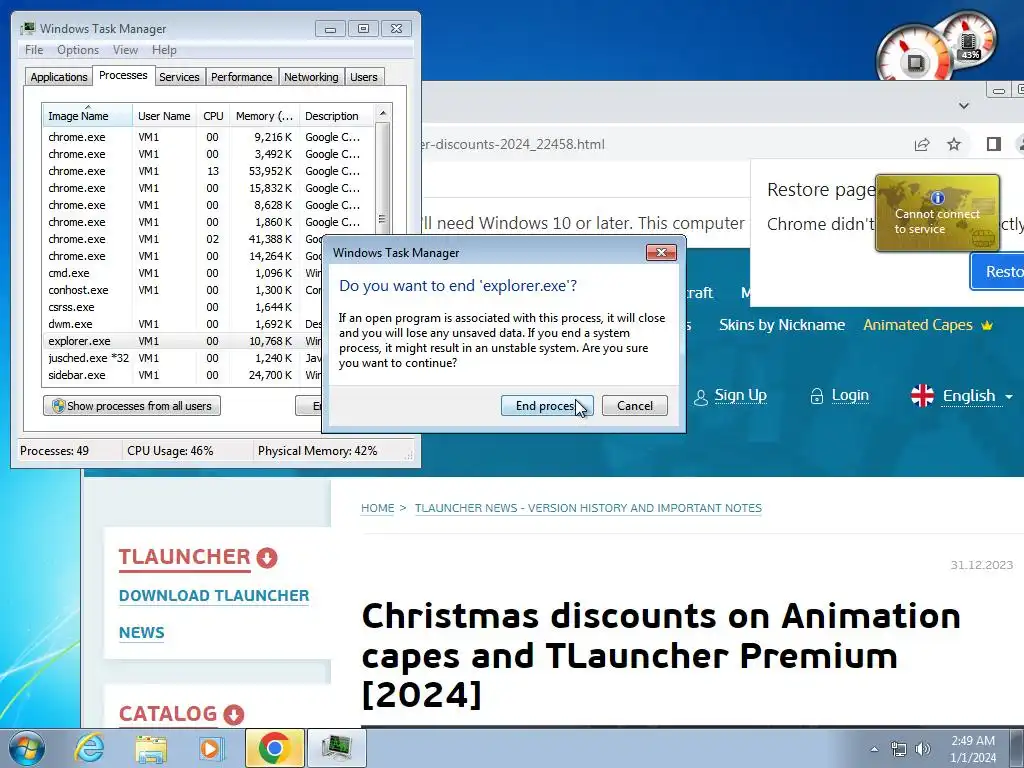Click the currency gadget info icon
The width and height of the screenshot is (1024, 768).
tap(938, 197)
